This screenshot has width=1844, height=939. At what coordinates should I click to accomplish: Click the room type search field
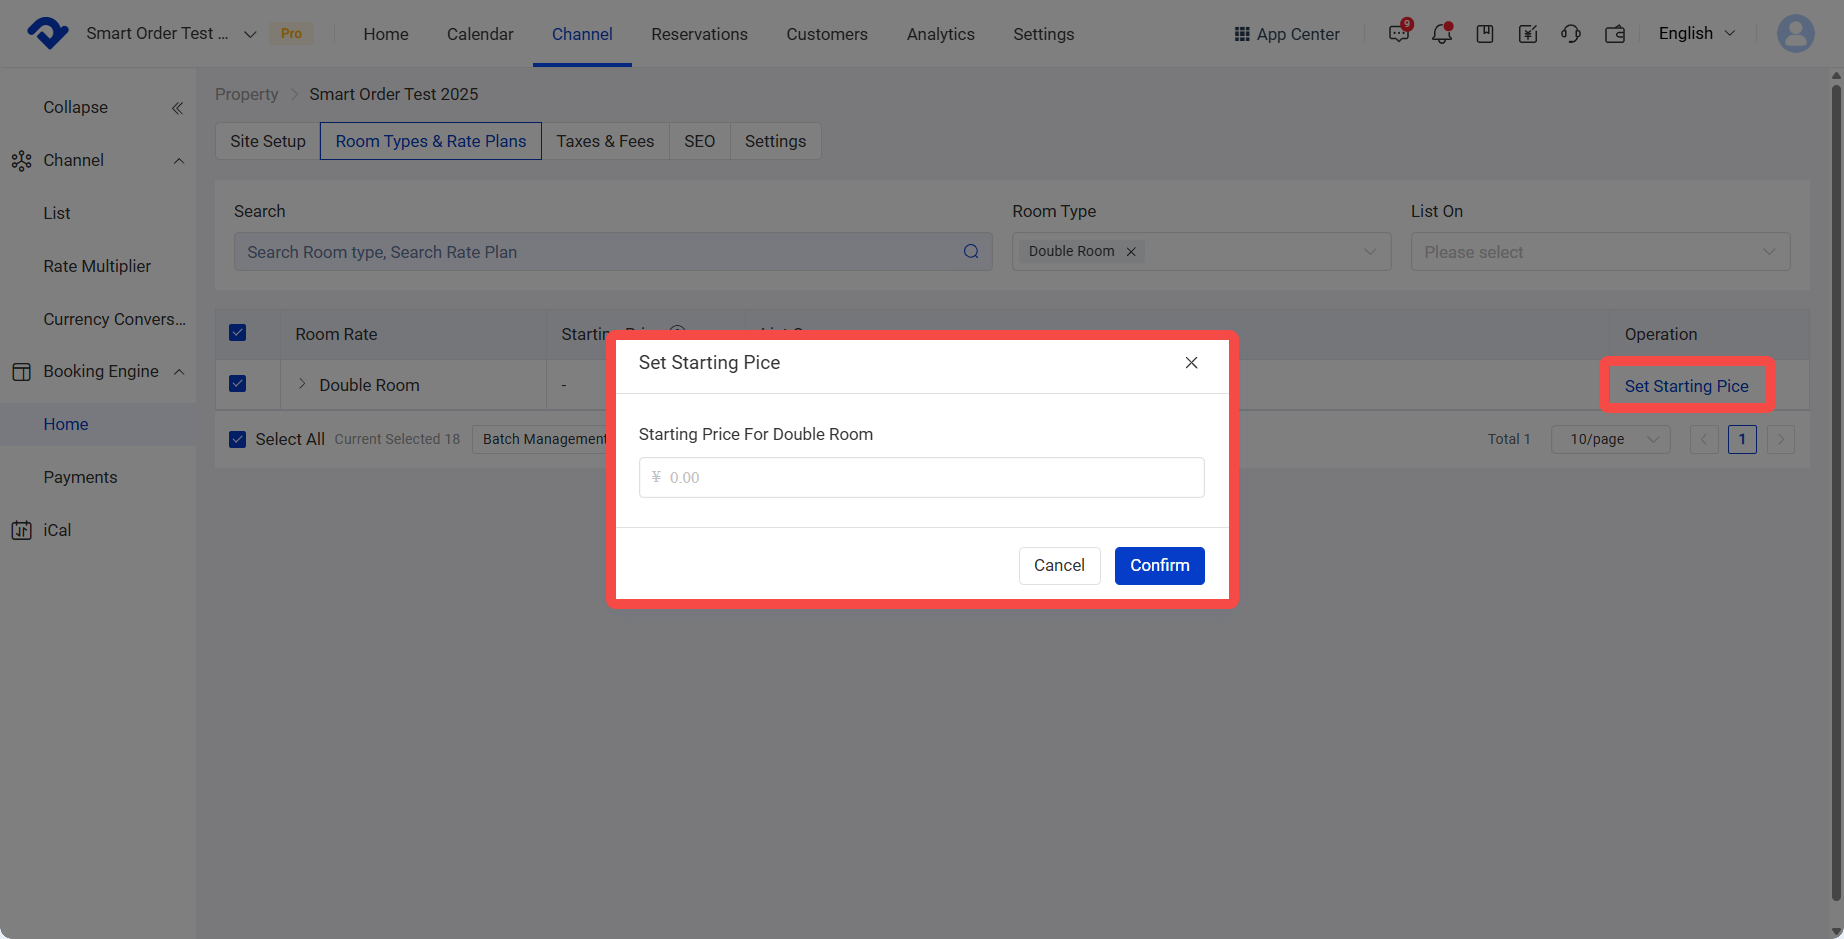(613, 252)
